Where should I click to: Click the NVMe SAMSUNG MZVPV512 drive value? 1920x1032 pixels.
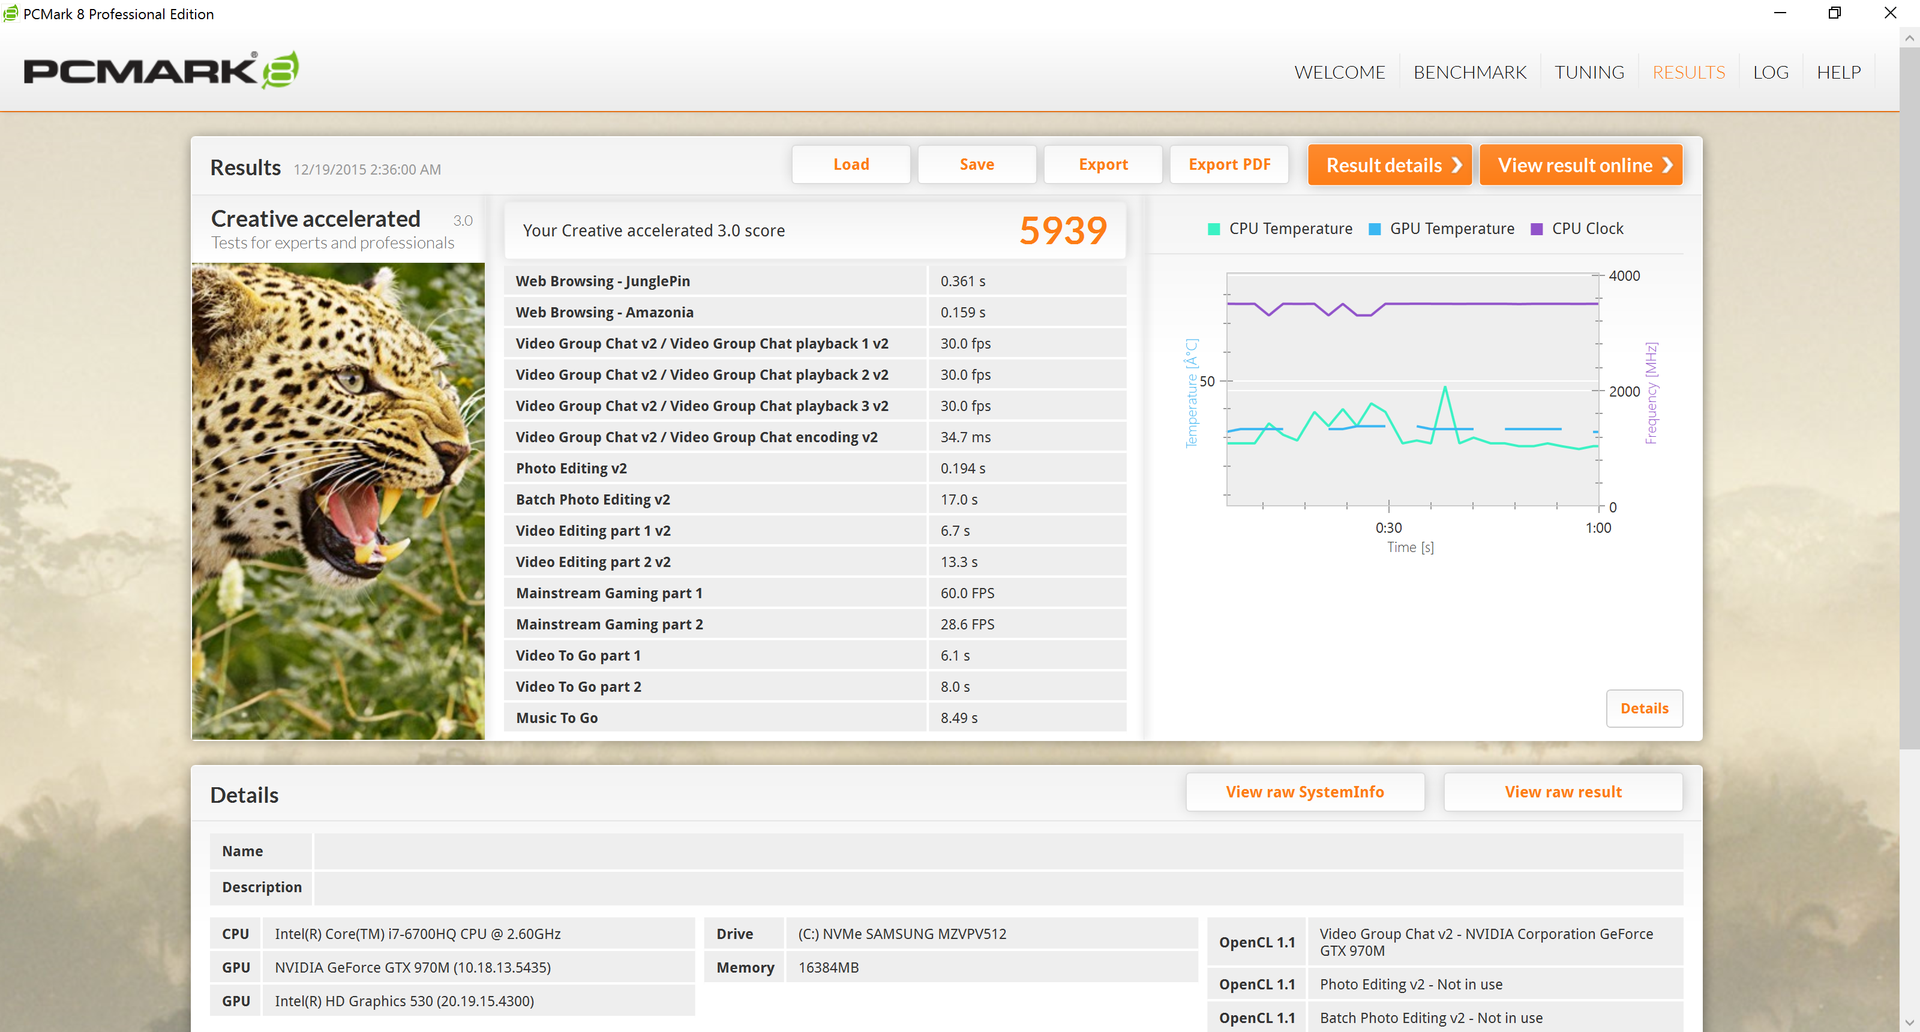click(902, 934)
